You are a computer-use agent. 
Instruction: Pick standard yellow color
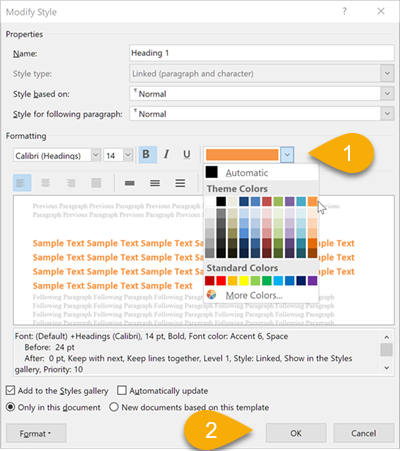click(244, 281)
